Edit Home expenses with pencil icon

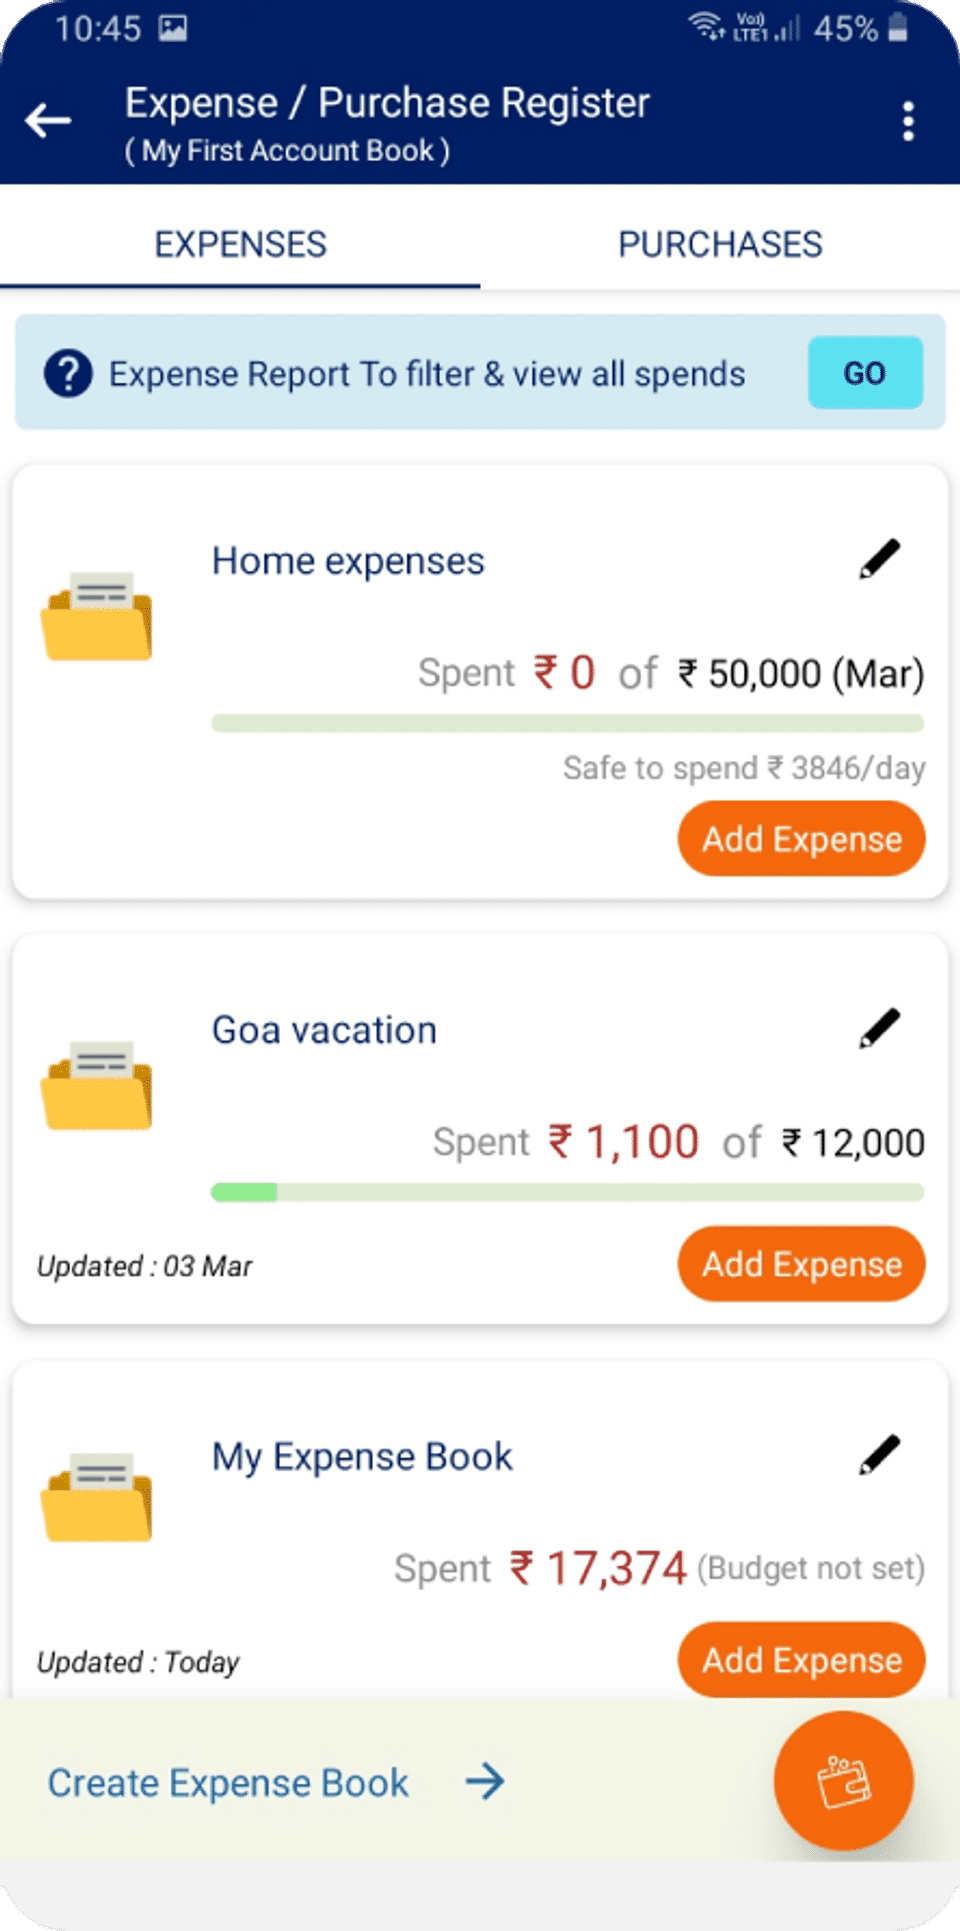pos(880,559)
